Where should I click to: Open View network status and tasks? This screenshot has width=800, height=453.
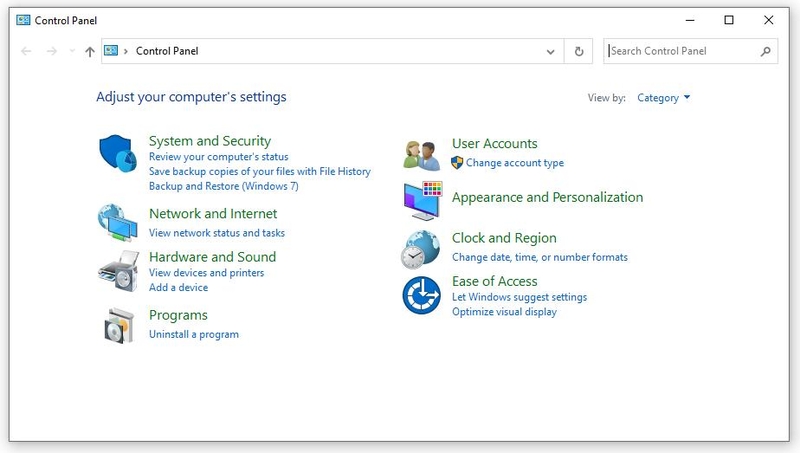click(217, 233)
